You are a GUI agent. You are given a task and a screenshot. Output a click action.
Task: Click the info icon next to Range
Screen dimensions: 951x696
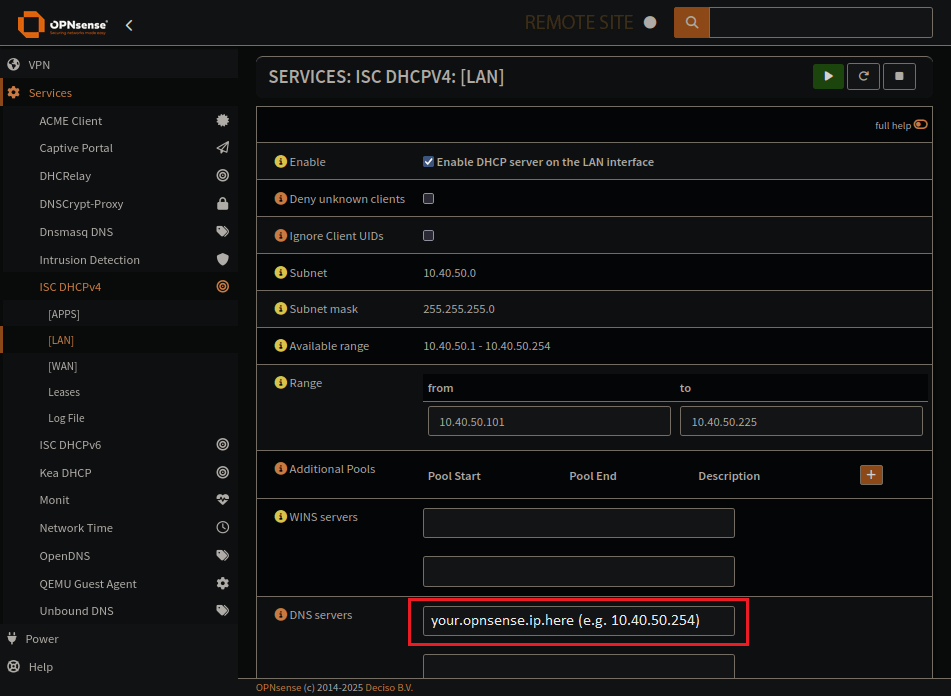(x=280, y=382)
